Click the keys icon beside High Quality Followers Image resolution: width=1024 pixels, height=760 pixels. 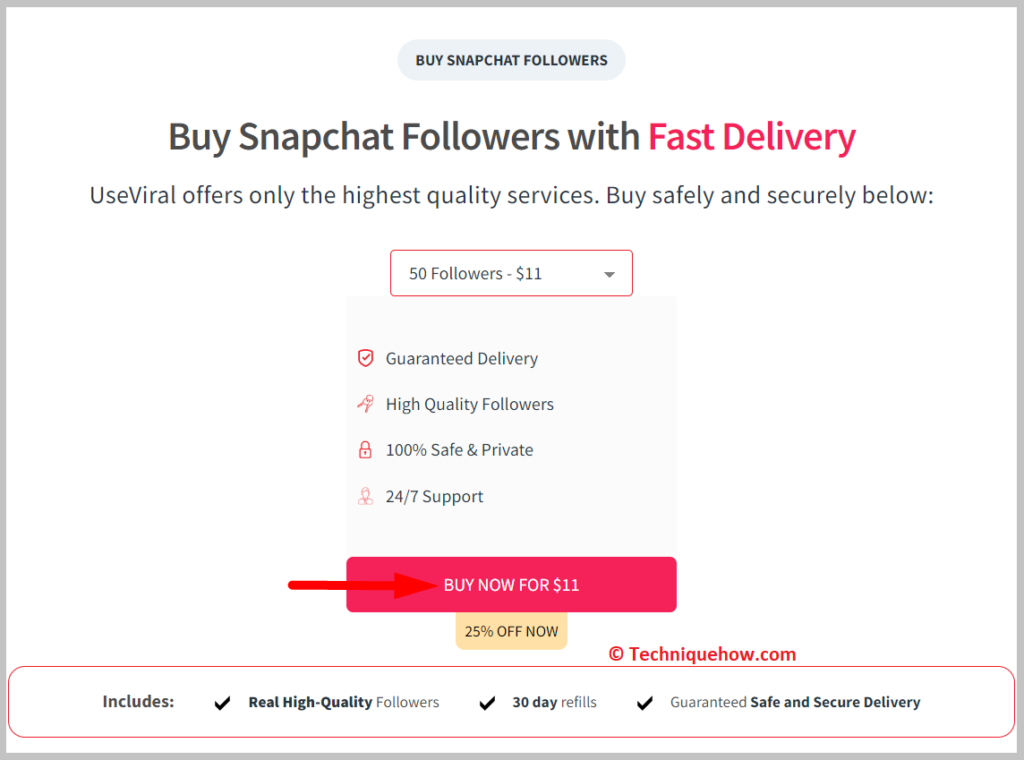click(366, 404)
